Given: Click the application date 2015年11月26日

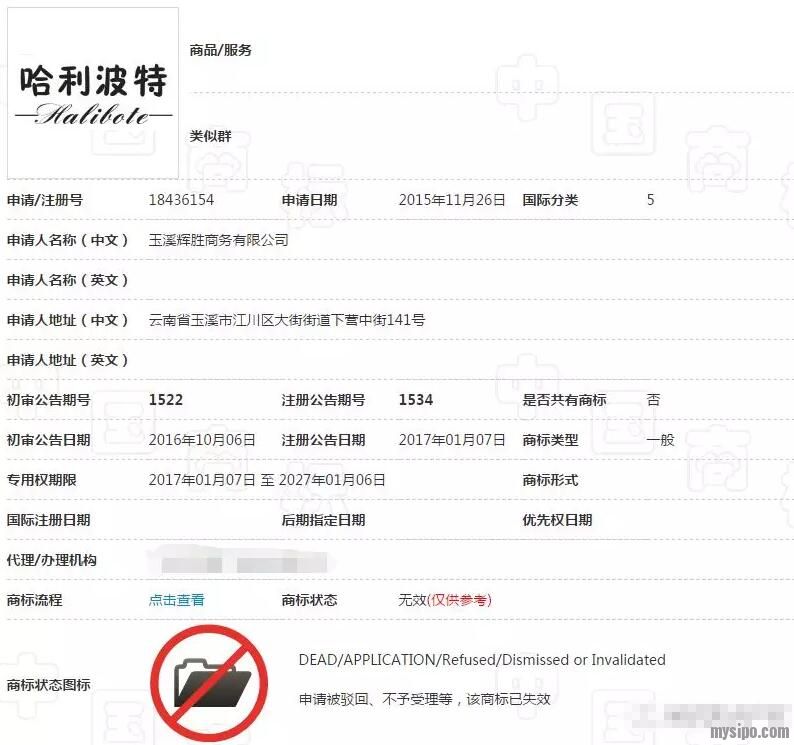Looking at the screenshot, I should 452,200.
